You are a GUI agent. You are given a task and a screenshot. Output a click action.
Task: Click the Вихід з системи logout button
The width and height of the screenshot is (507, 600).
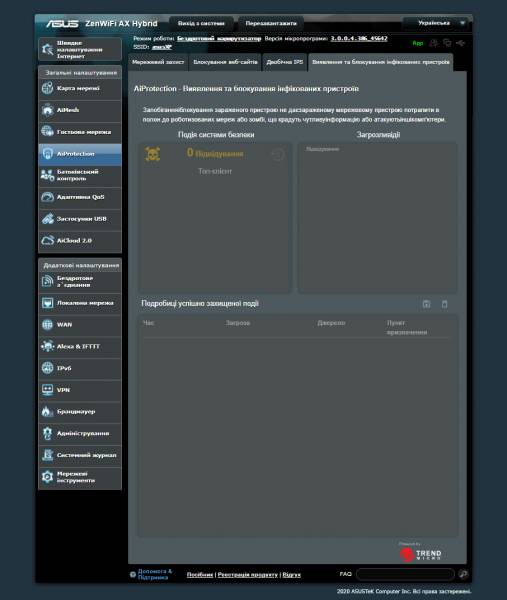(x=201, y=24)
